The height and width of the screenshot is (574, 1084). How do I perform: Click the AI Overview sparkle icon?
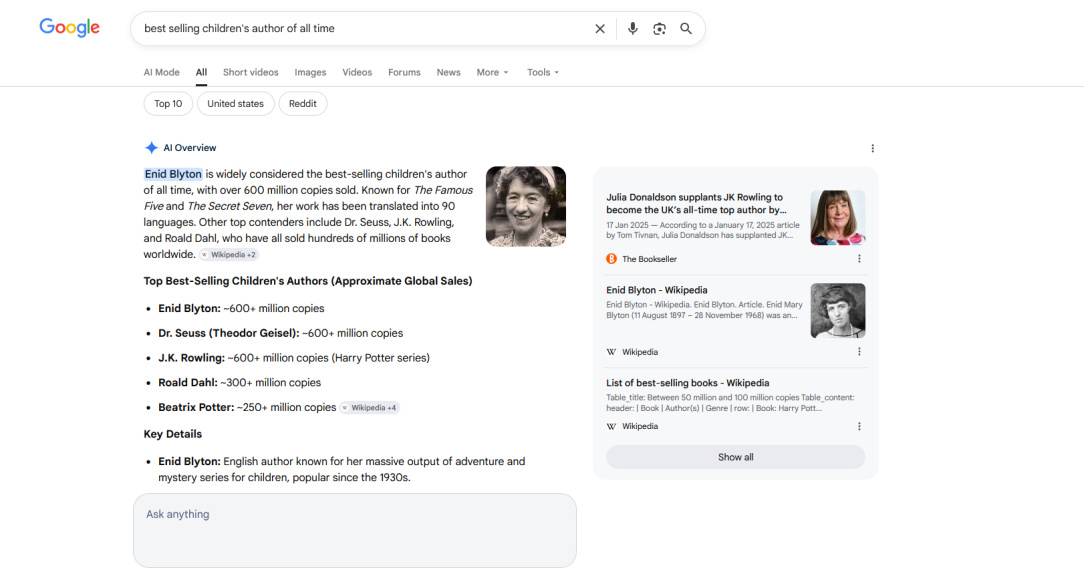point(151,147)
